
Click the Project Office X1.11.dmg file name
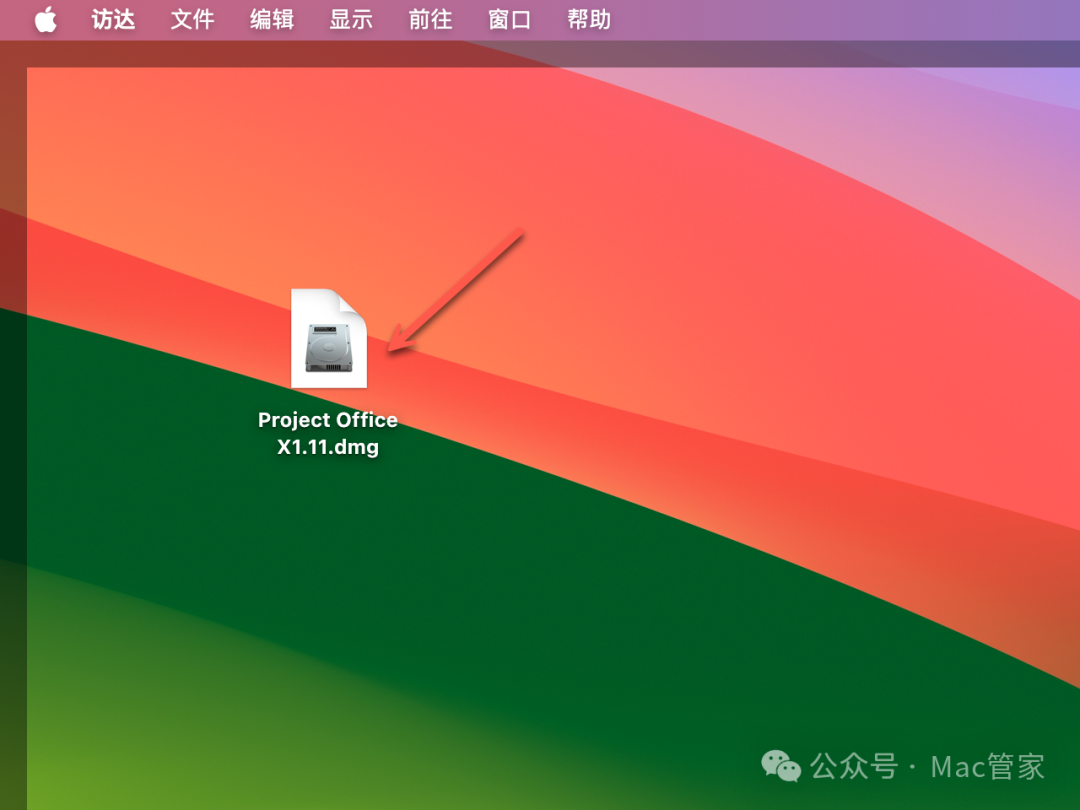(x=328, y=433)
